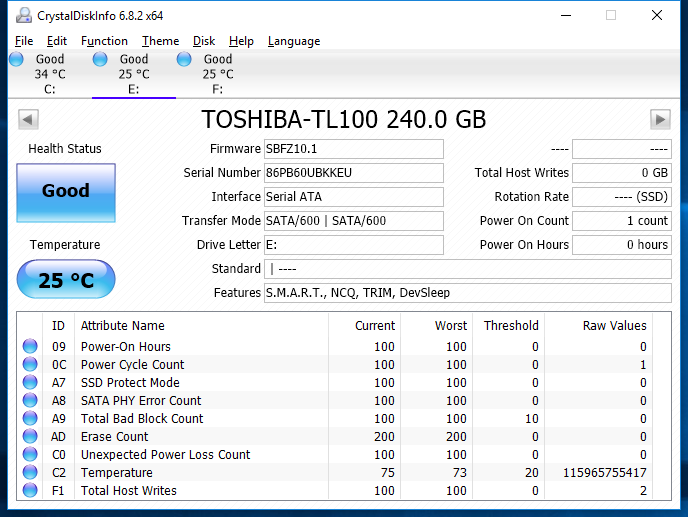Click the 25 °C temperature button
This screenshot has height=517, width=688.
[x=66, y=280]
